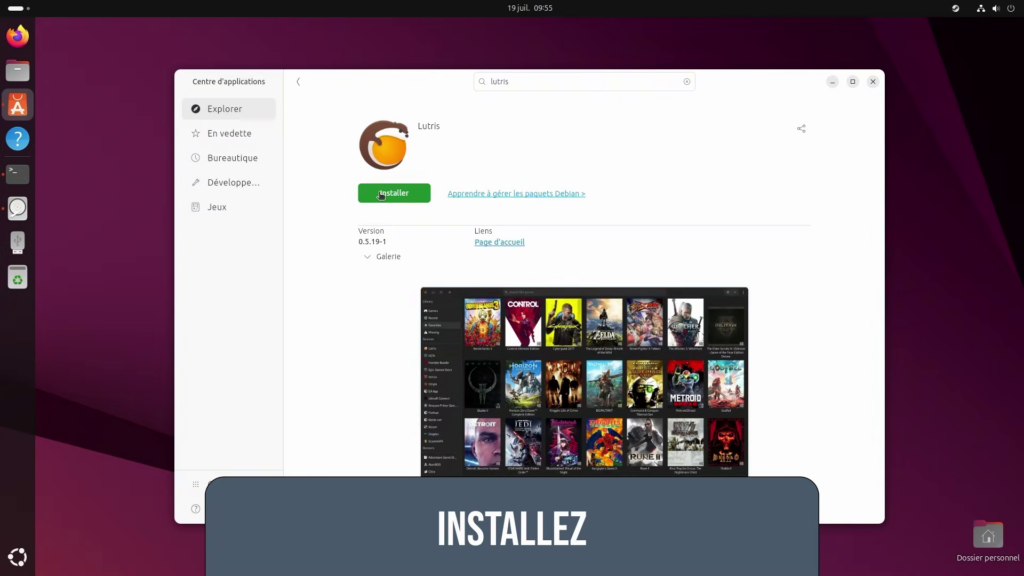Click the share icon on Lutris page

801,128
